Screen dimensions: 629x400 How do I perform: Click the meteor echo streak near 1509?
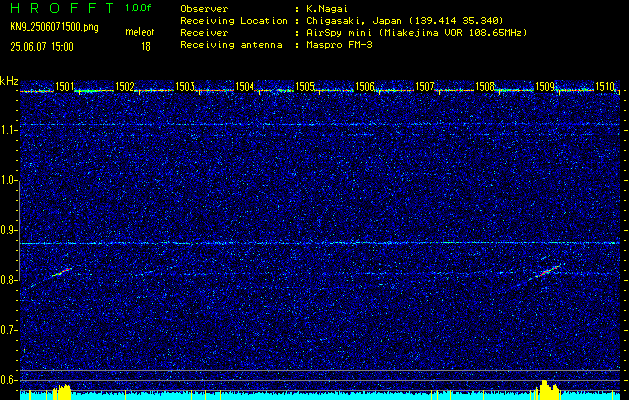(x=548, y=272)
